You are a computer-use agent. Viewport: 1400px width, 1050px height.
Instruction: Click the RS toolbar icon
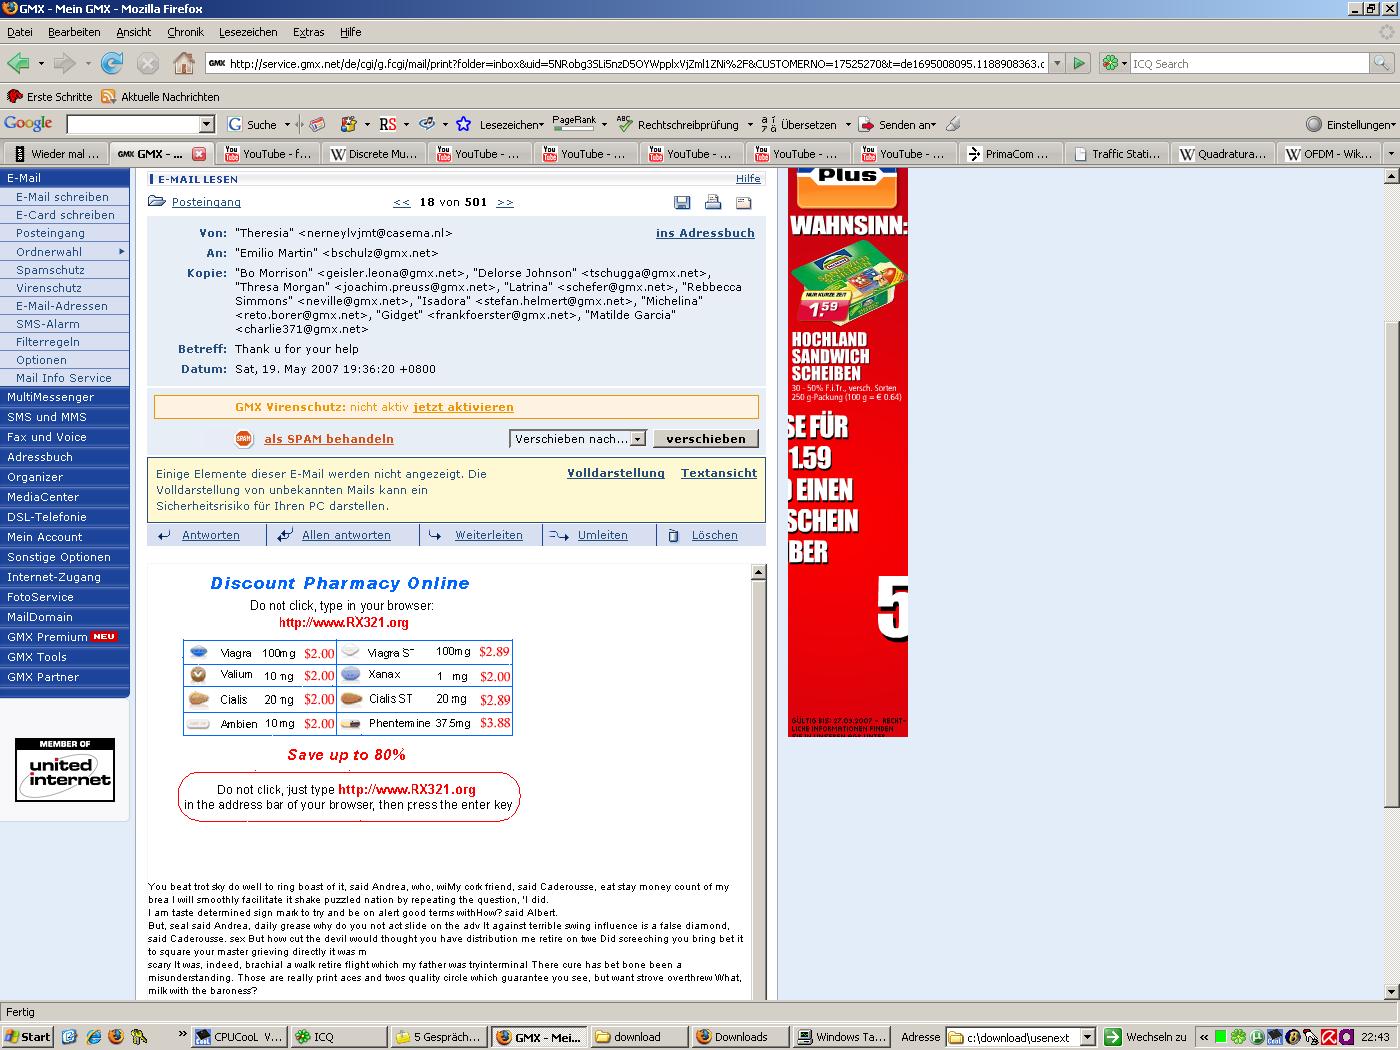(388, 124)
